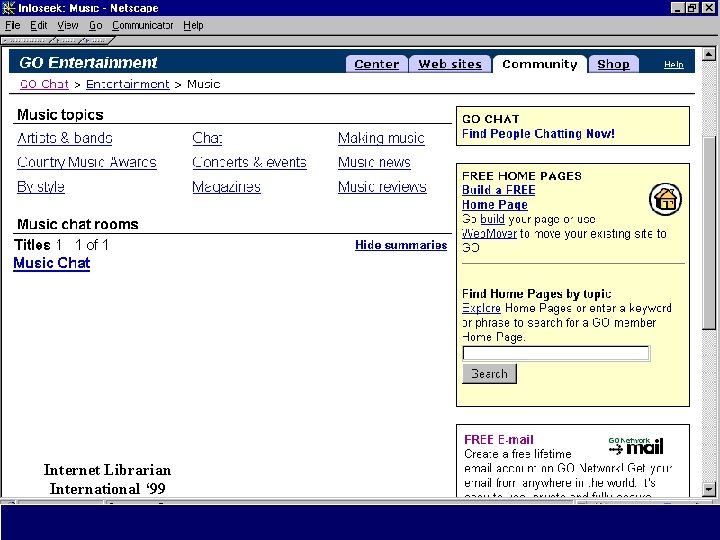Restore the Netscape window size
Image resolution: width=720 pixels, height=540 pixels.
point(692,8)
